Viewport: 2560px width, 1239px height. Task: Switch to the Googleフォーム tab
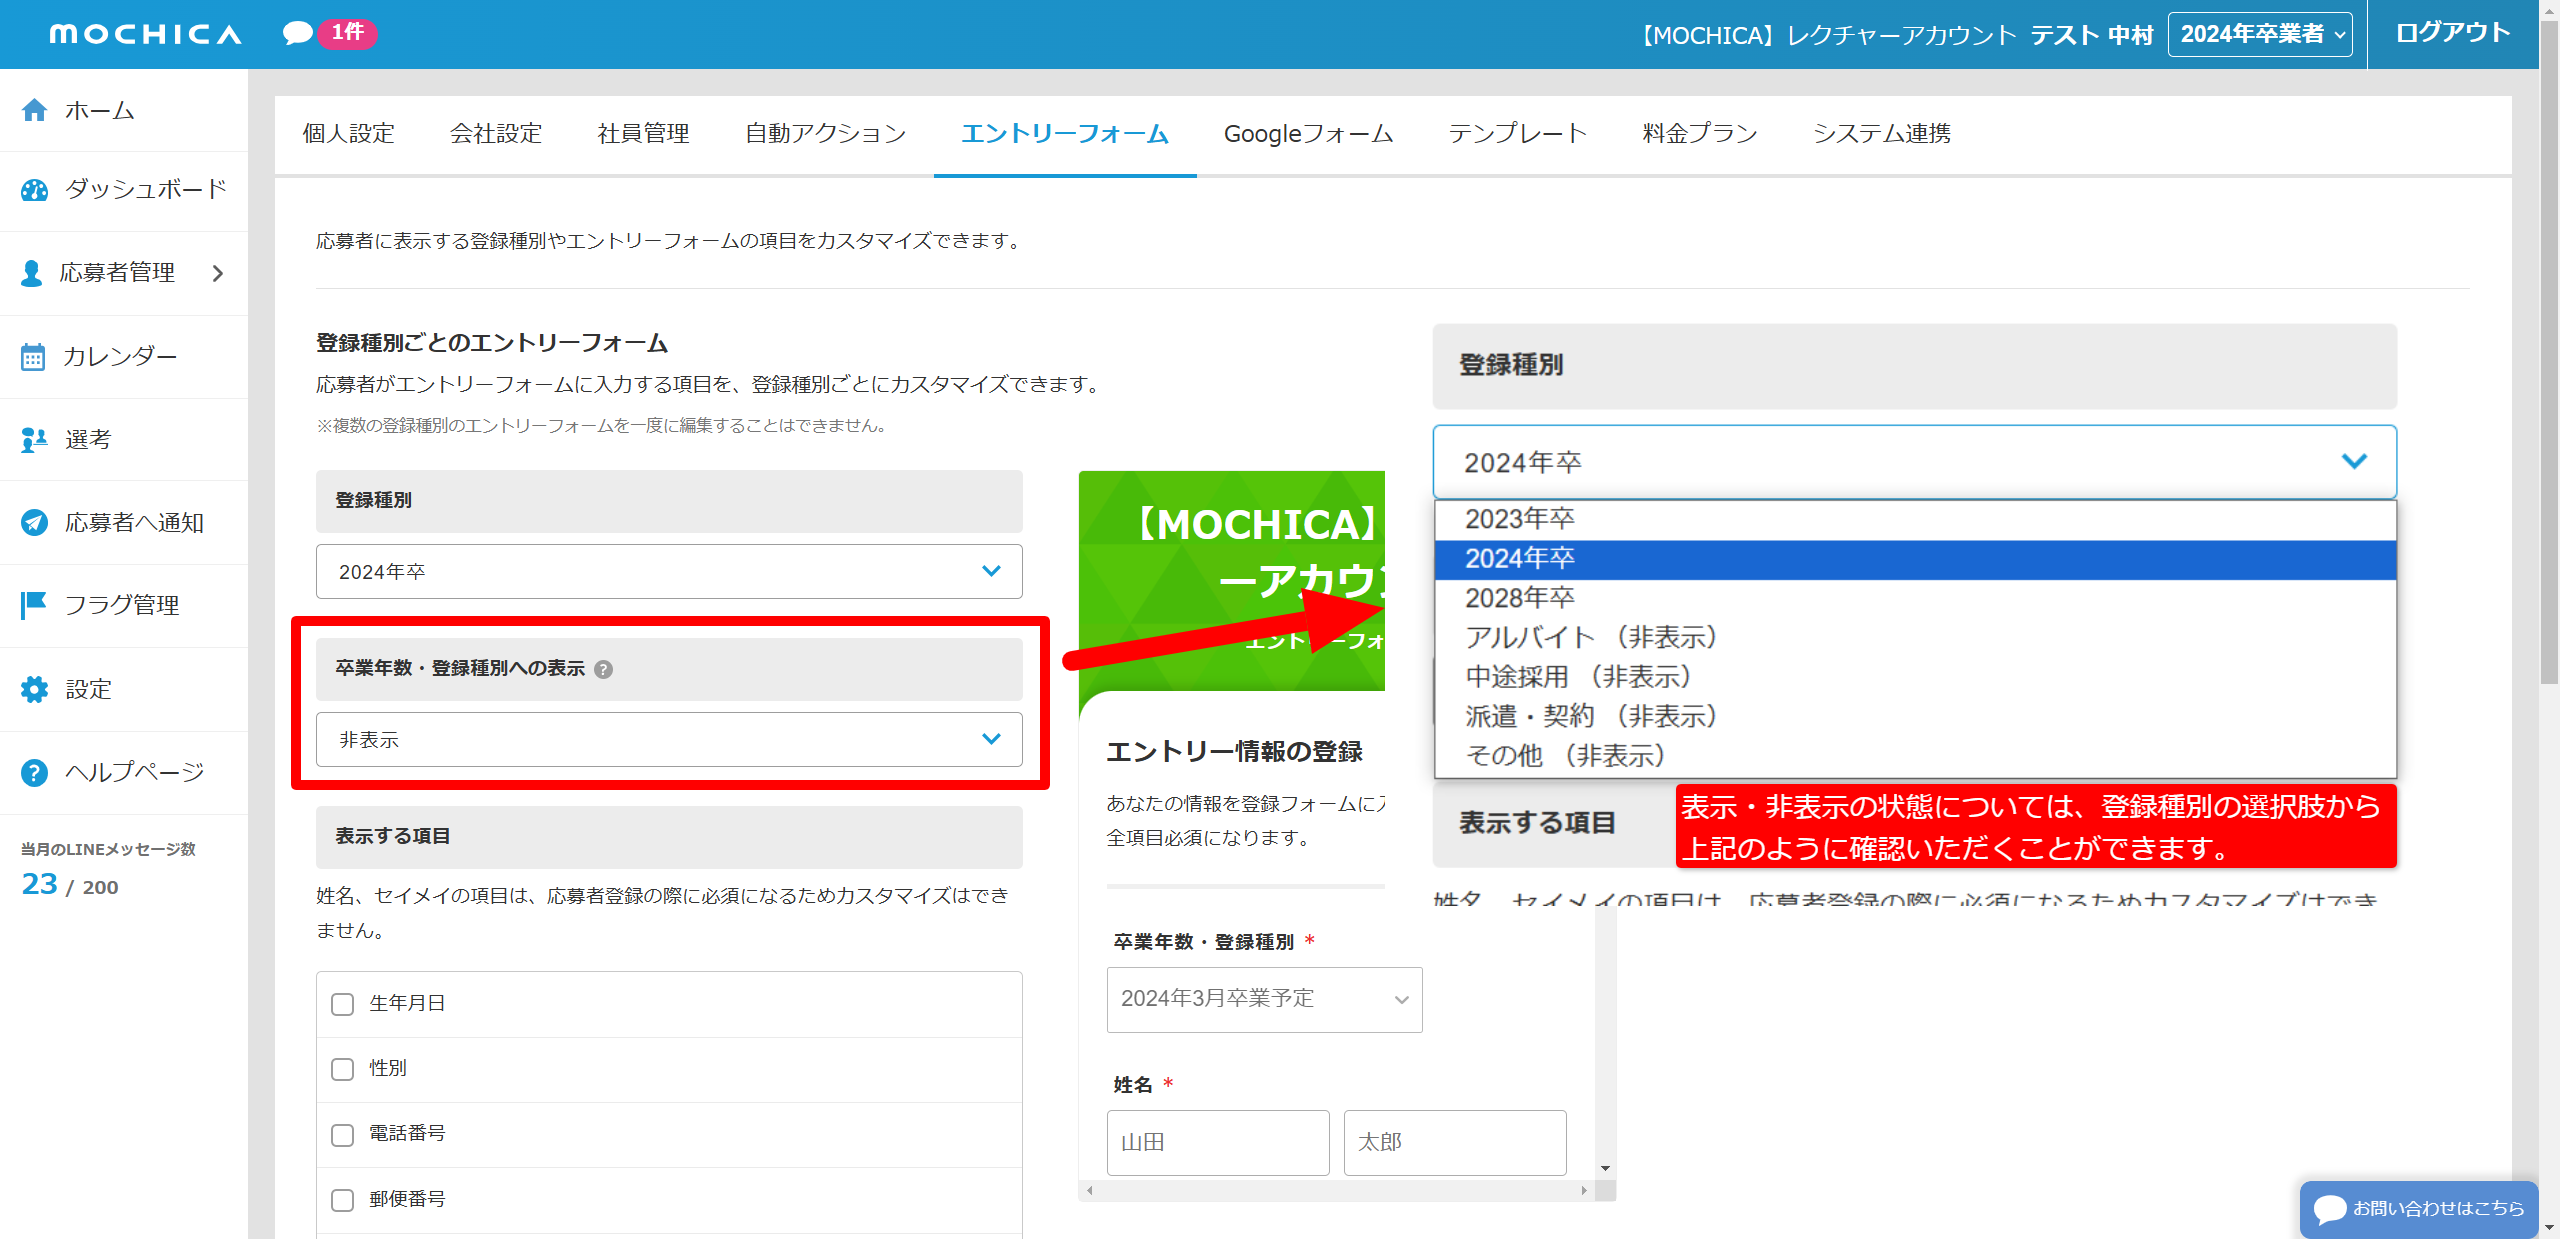tap(1308, 134)
